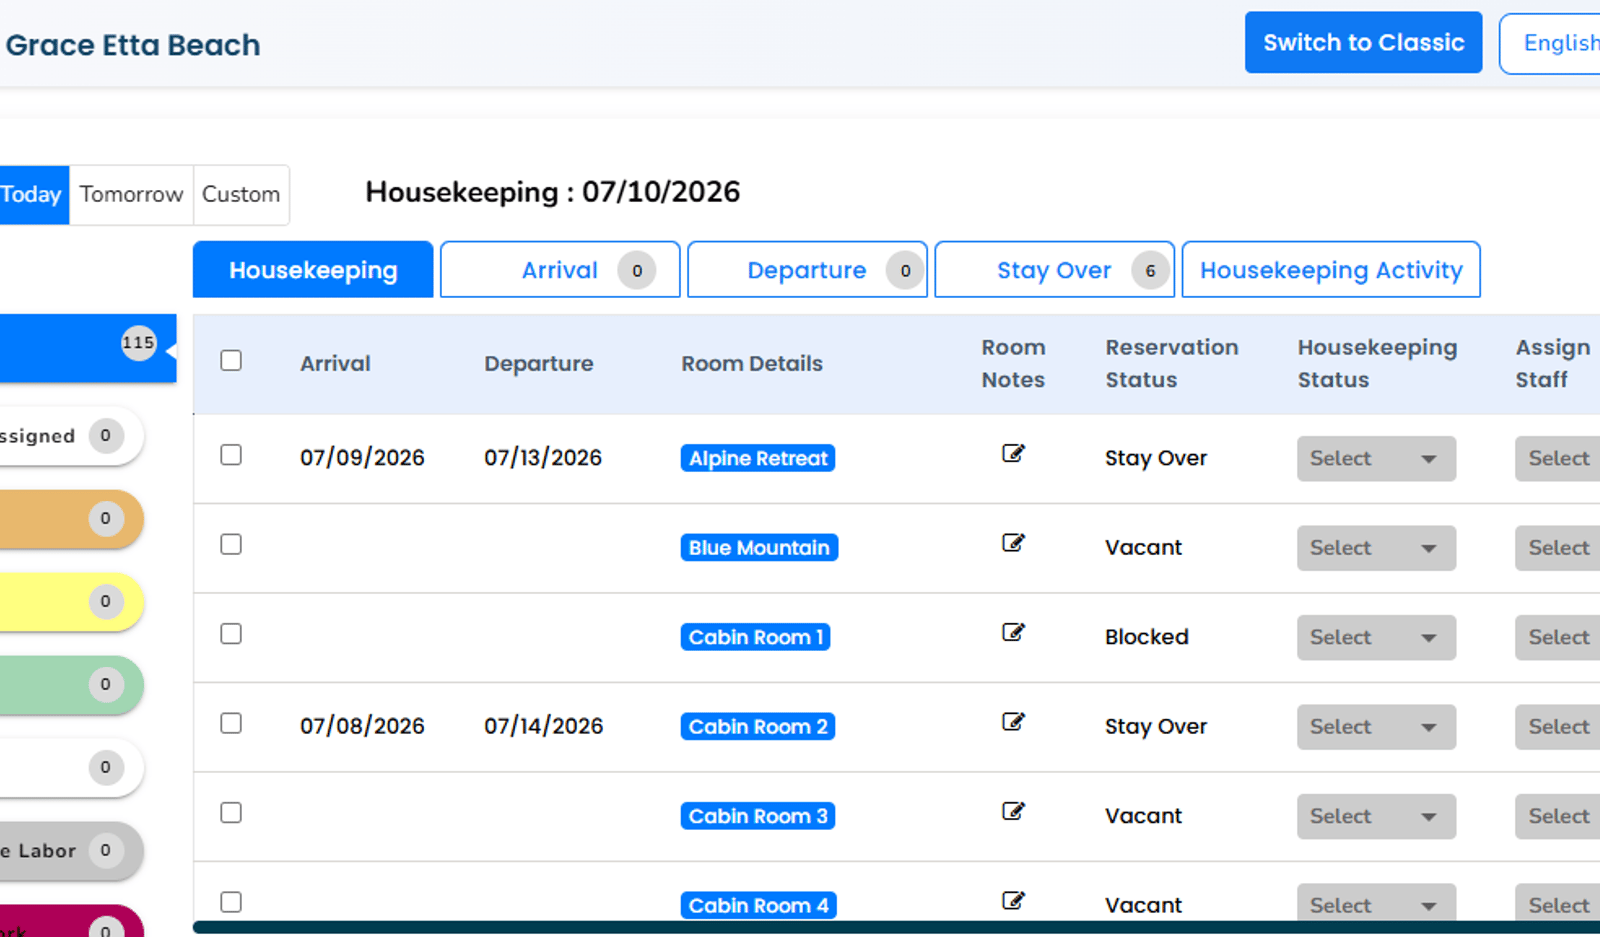The width and height of the screenshot is (1600, 937).
Task: Click arrival date 07/08/2026
Action: [362, 726]
